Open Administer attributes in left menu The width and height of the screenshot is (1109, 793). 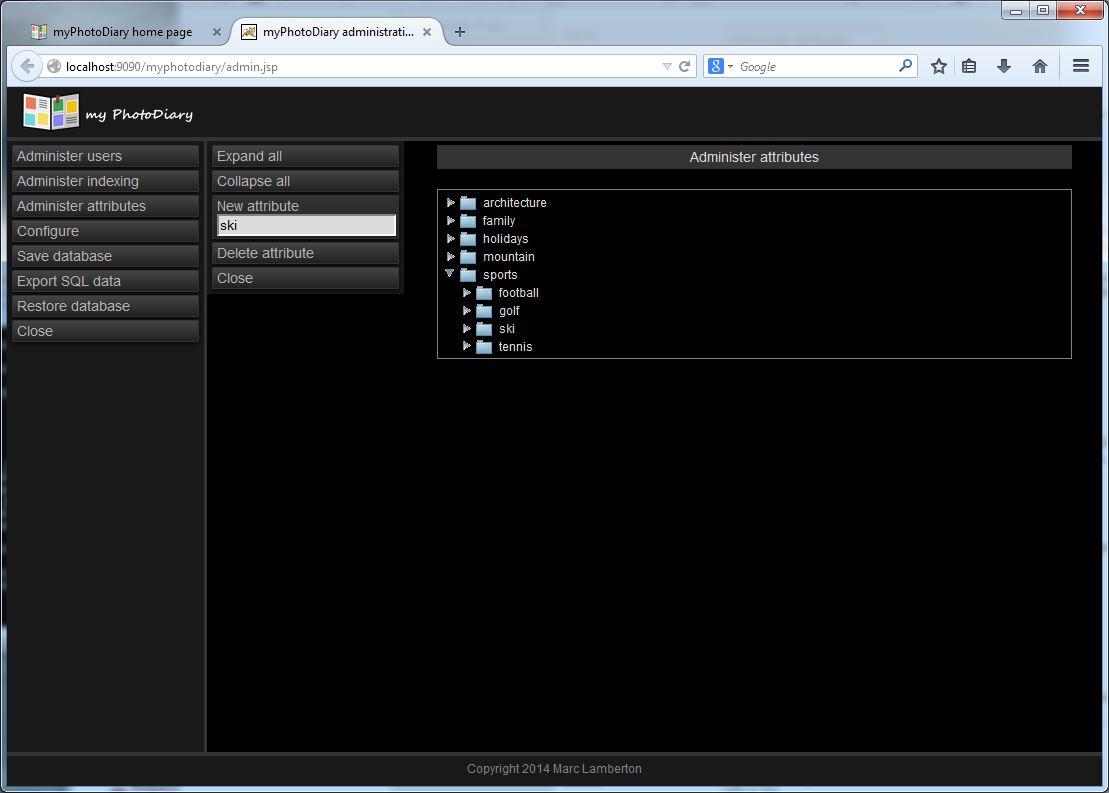105,206
